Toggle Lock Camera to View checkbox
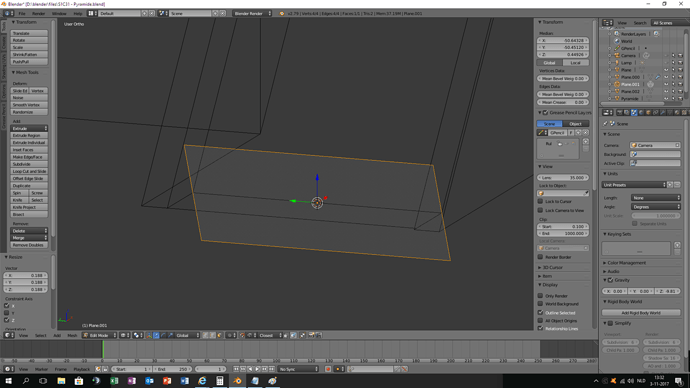The image size is (690, 388). [x=540, y=210]
